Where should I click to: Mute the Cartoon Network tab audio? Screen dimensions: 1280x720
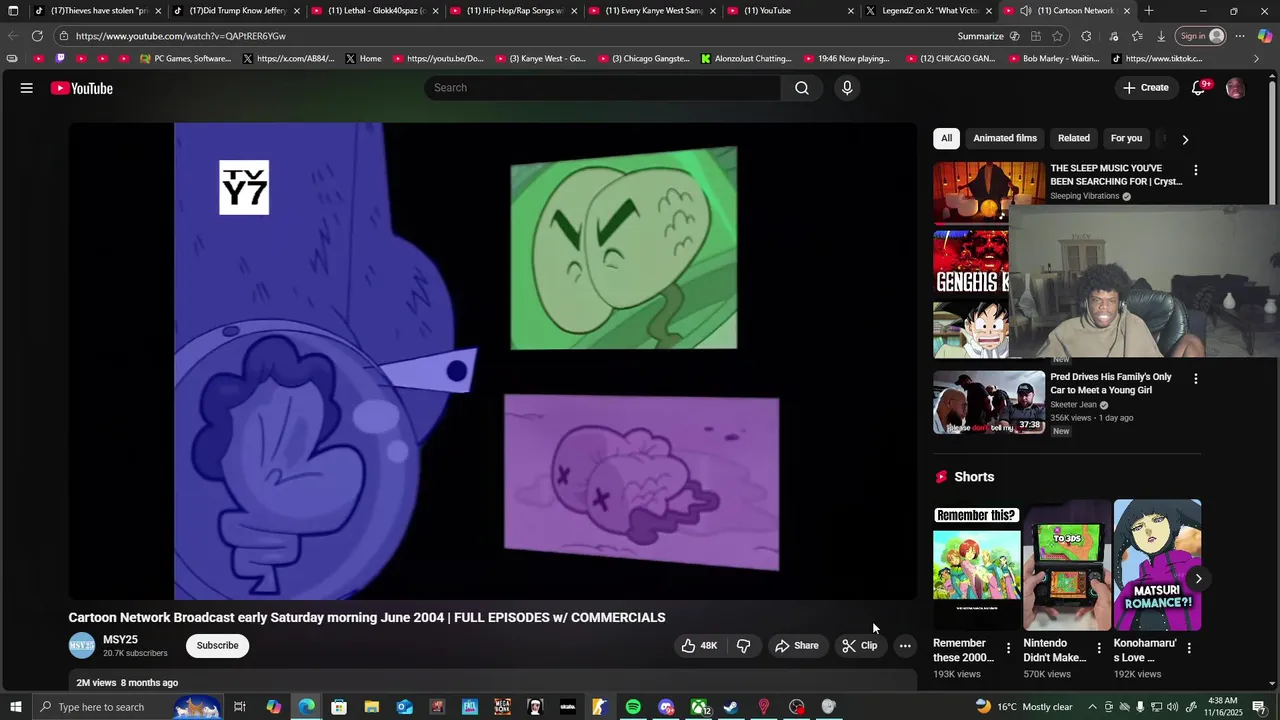[1025, 11]
